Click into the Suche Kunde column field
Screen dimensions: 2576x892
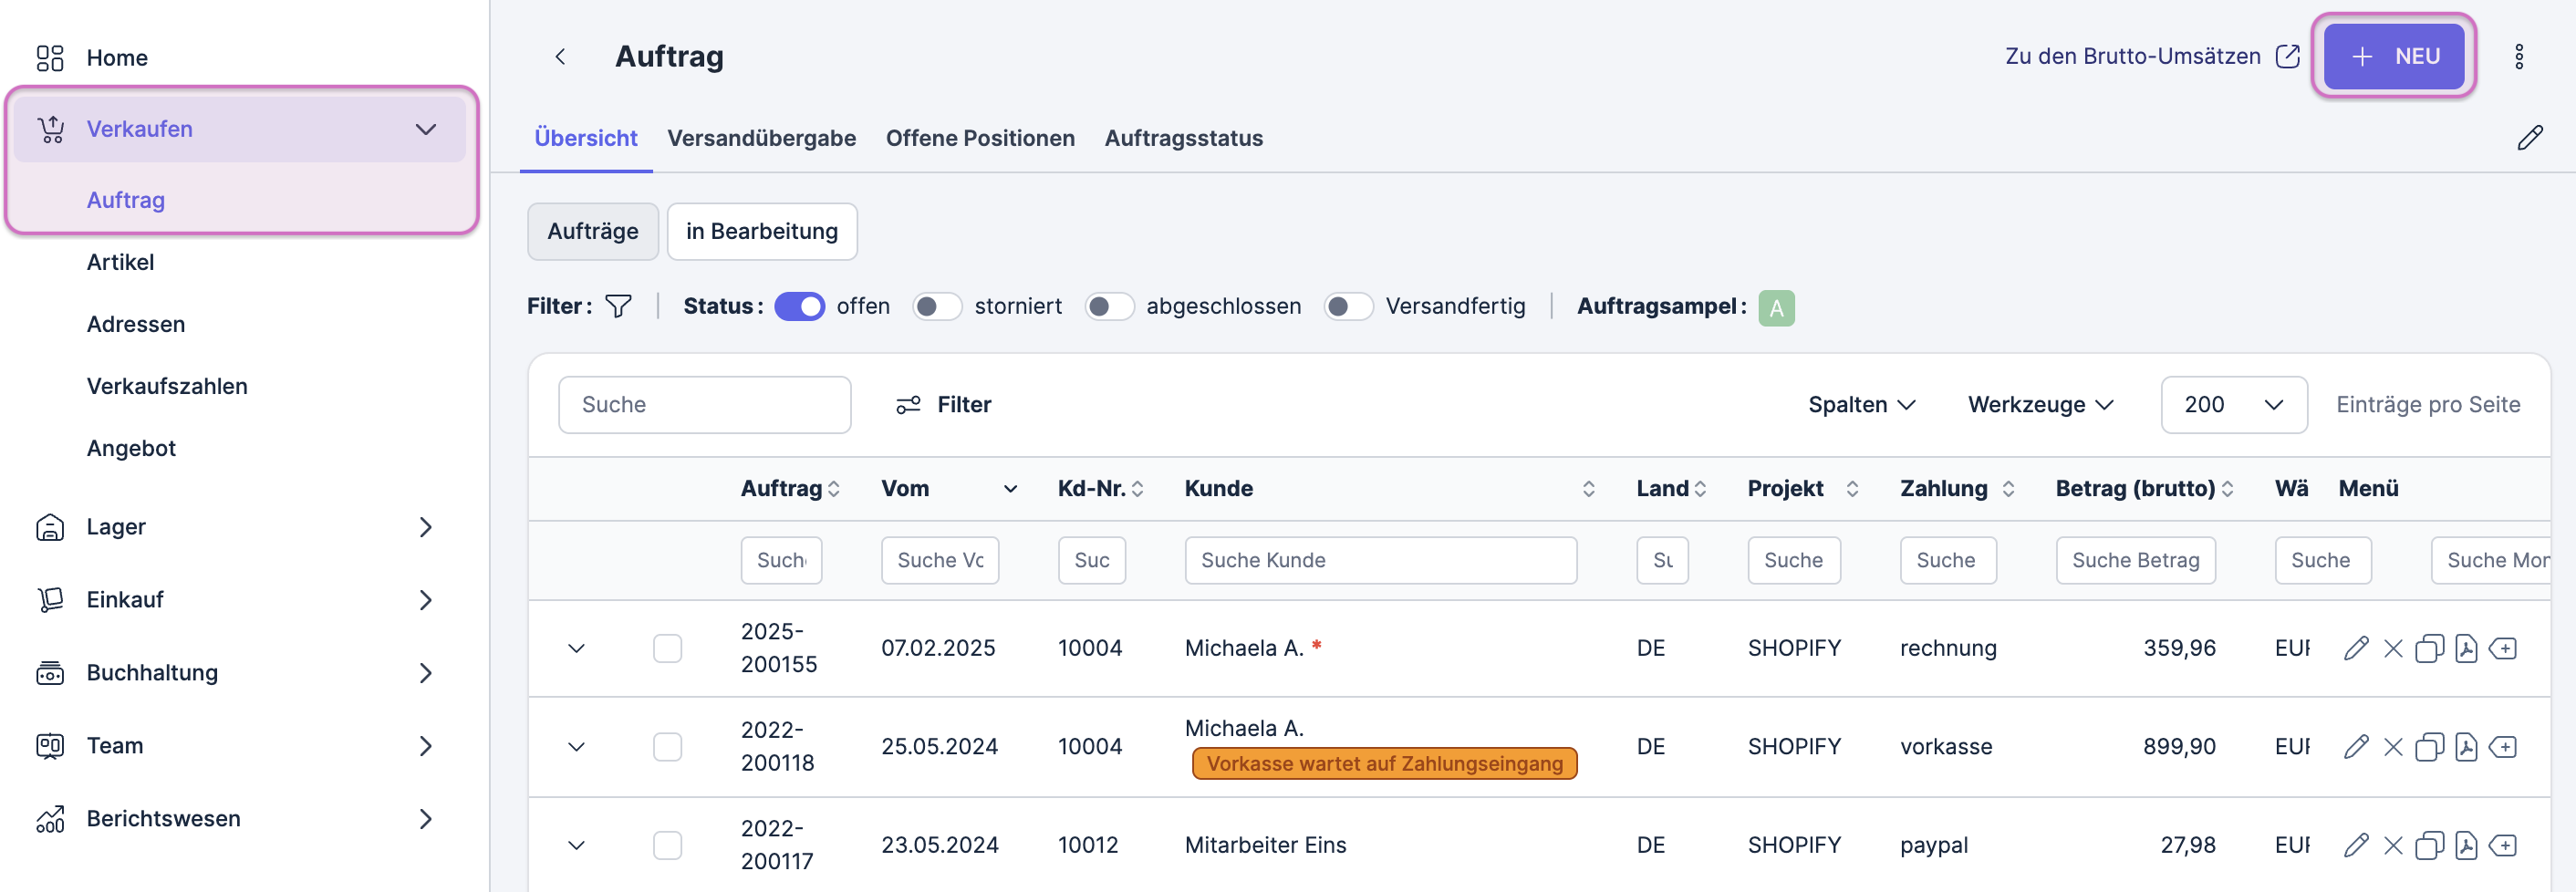coord(1380,560)
